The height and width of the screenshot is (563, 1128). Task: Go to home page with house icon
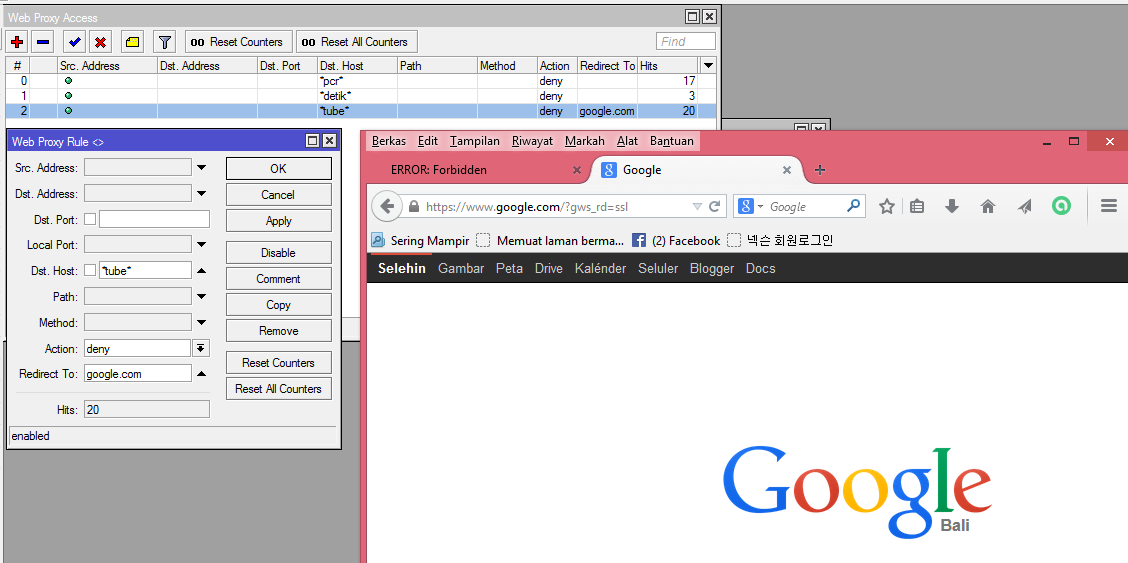pyautogui.click(x=988, y=207)
